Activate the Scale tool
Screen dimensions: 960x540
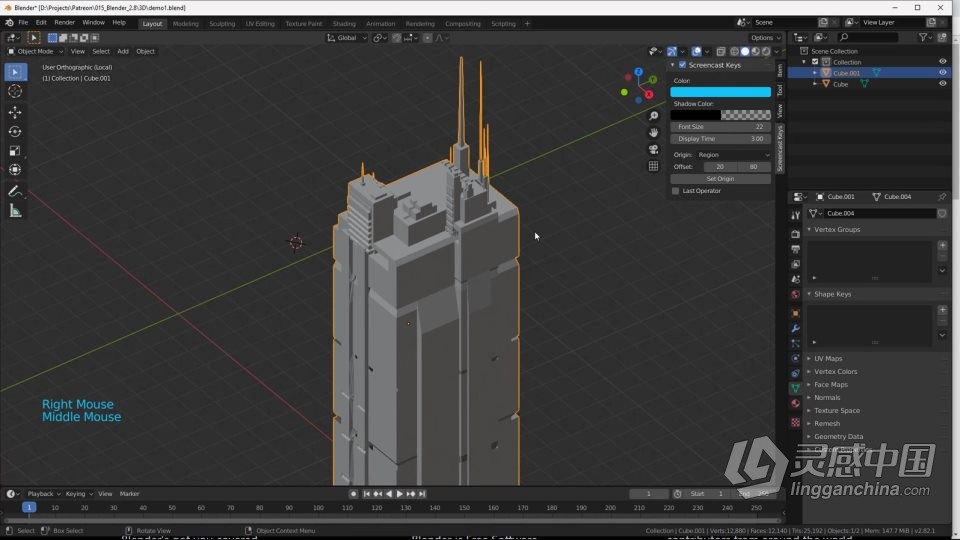tap(15, 151)
